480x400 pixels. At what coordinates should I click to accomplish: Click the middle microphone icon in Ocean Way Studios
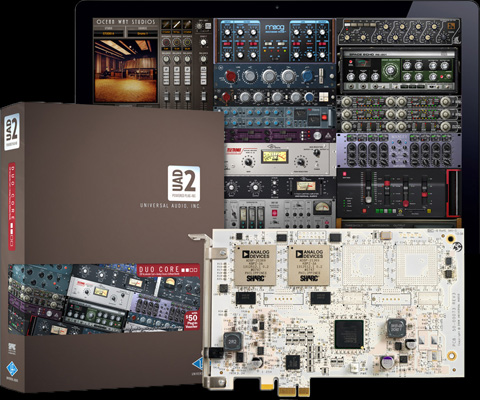[177, 25]
